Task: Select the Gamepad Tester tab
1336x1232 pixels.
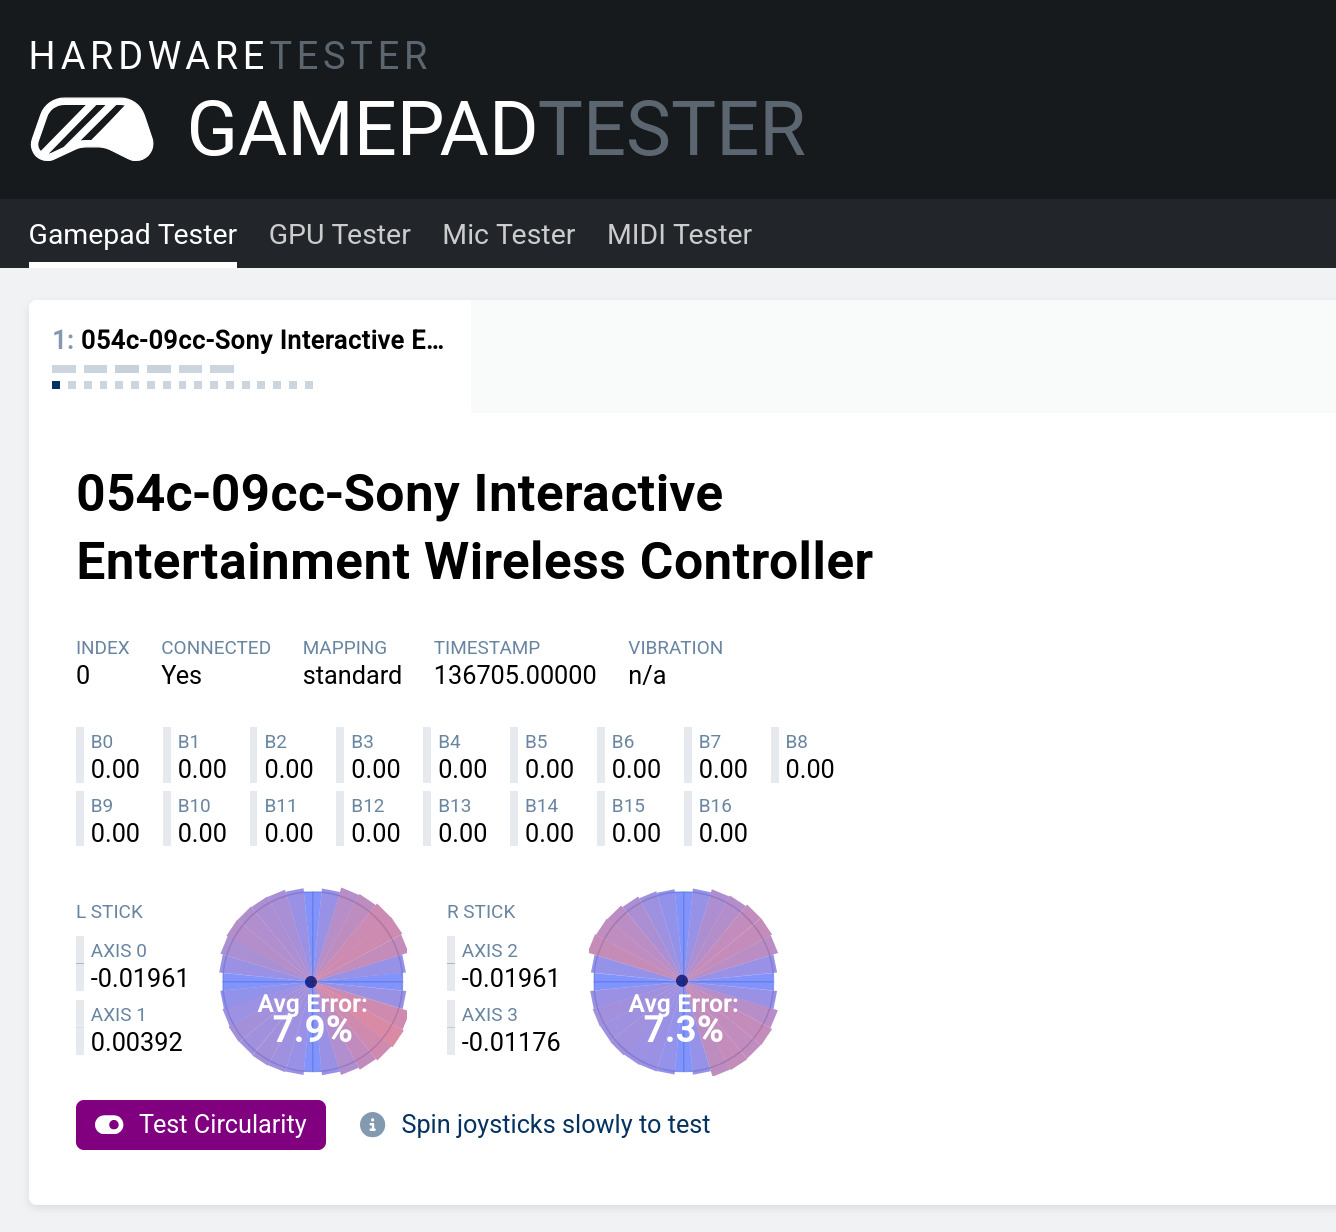Action: [x=133, y=234]
